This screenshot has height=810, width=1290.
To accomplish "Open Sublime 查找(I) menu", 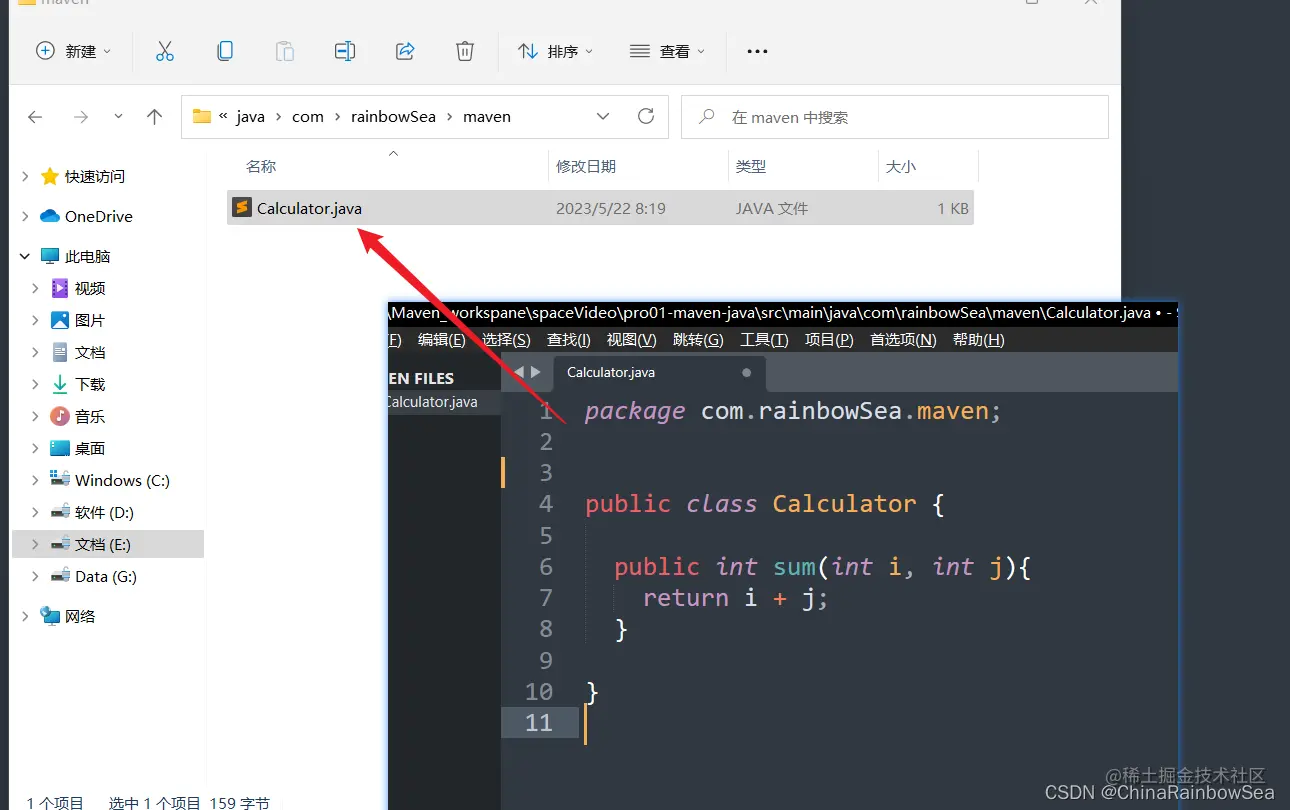I will (569, 340).
